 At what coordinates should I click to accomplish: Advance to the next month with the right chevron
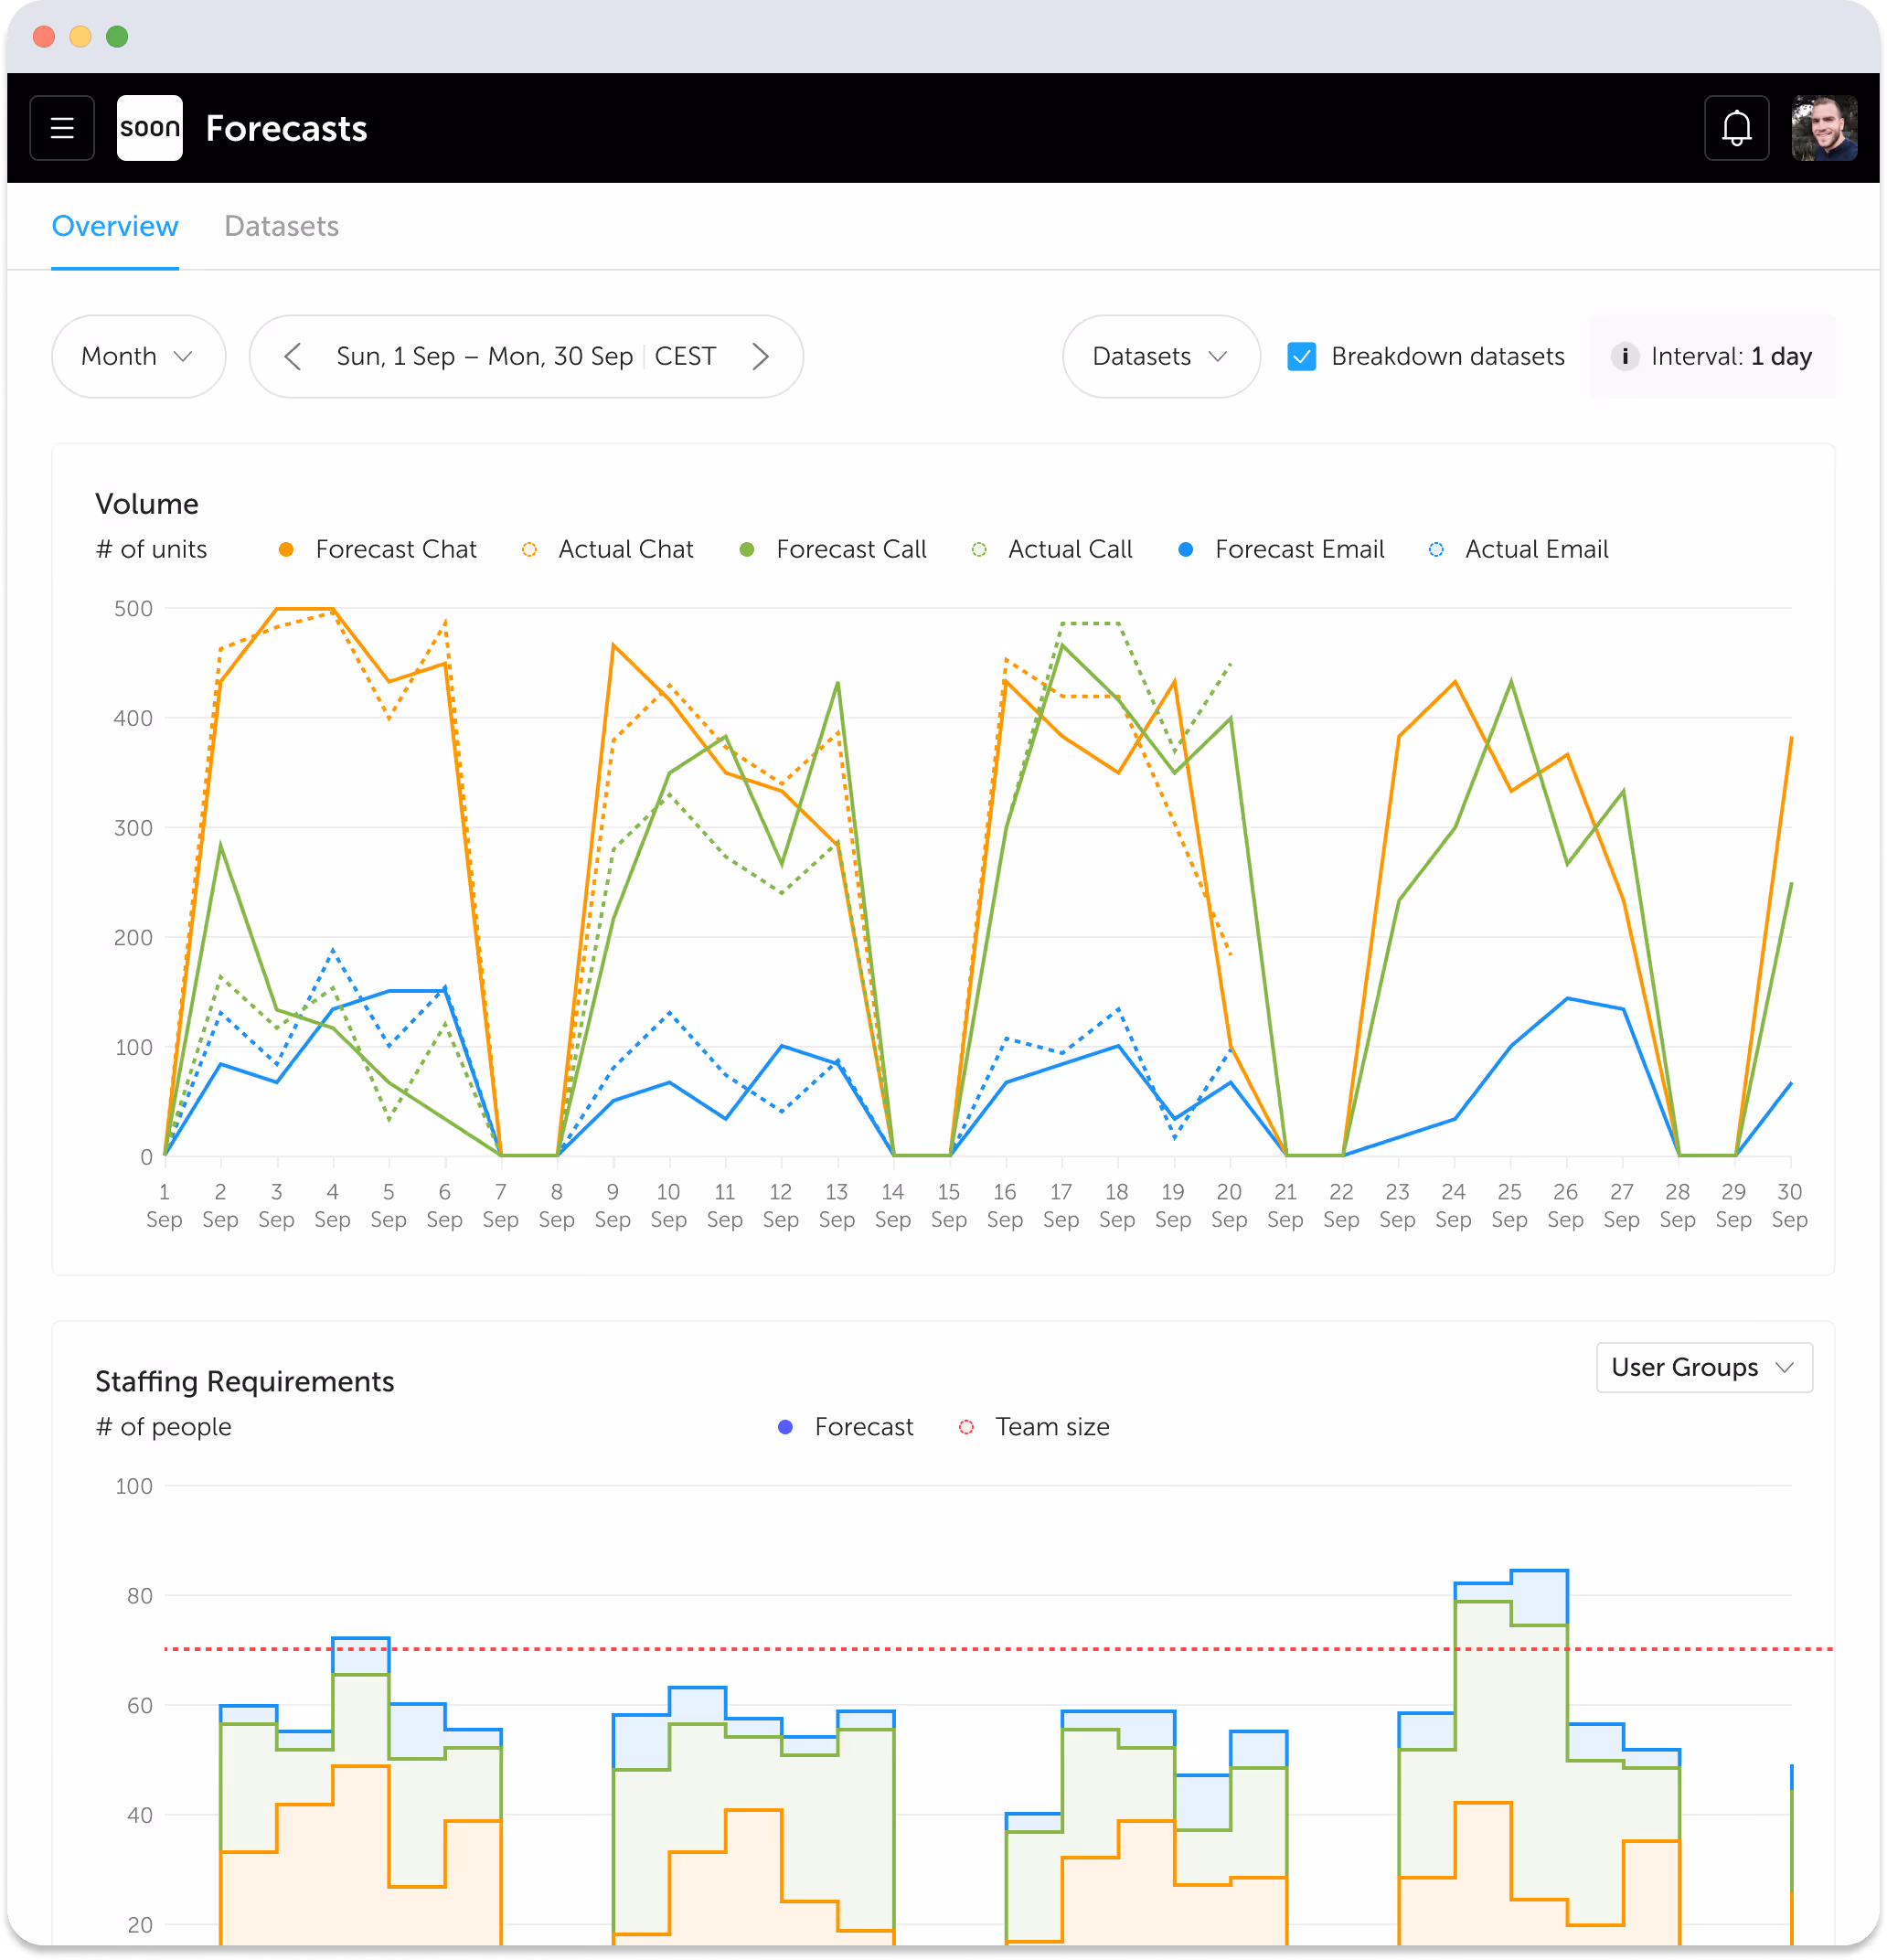click(761, 356)
